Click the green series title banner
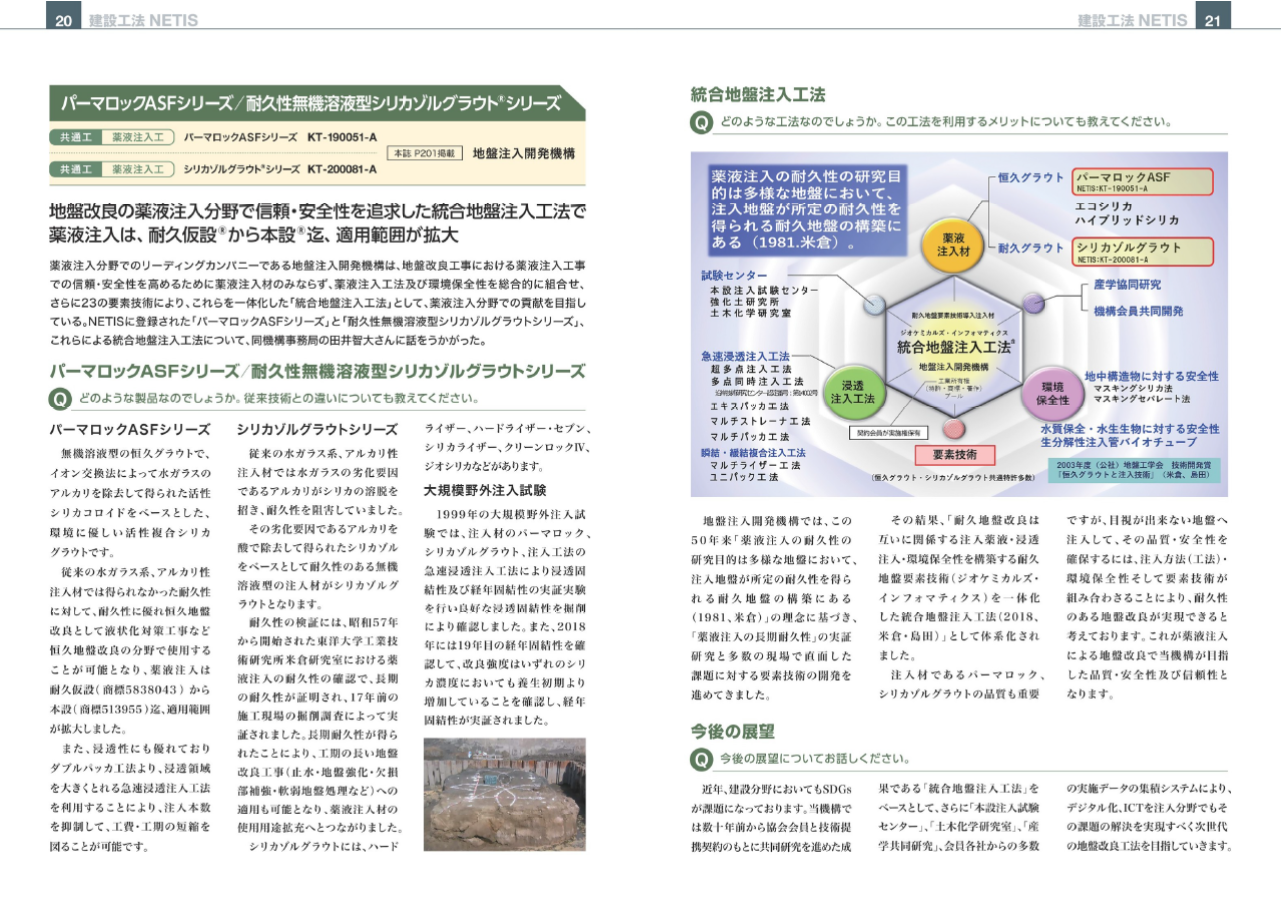1286x910 pixels. click(316, 103)
